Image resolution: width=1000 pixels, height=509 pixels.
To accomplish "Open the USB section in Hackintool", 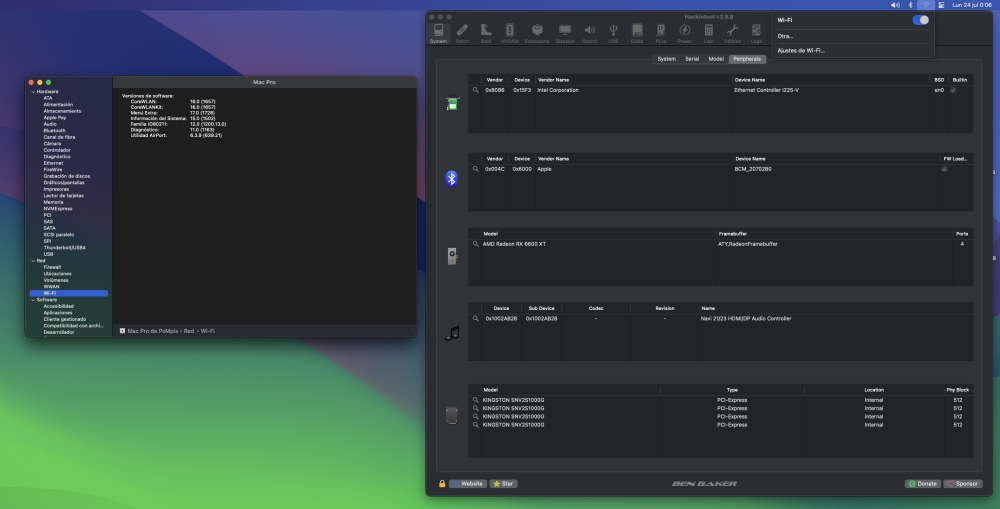I will click(613, 34).
